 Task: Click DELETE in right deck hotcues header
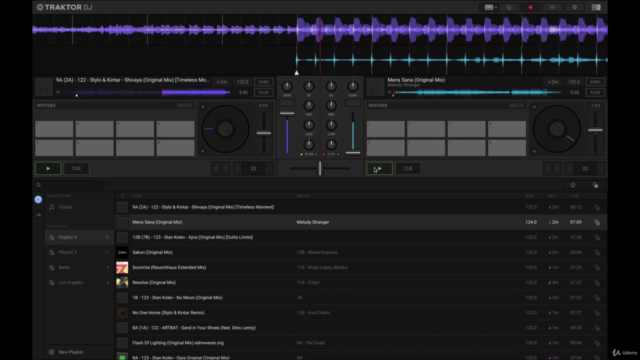coord(516,106)
